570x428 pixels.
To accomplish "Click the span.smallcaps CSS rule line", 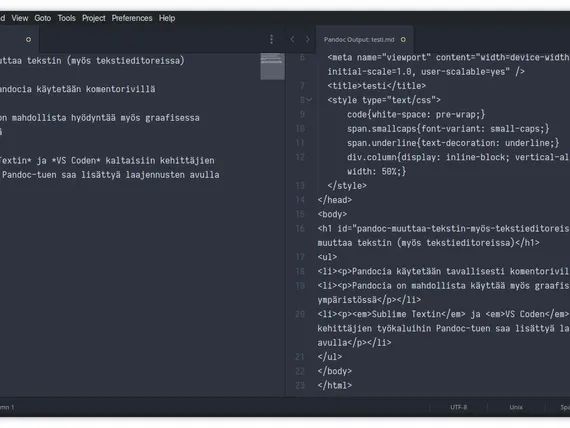I will pyautogui.click(x=448, y=129).
